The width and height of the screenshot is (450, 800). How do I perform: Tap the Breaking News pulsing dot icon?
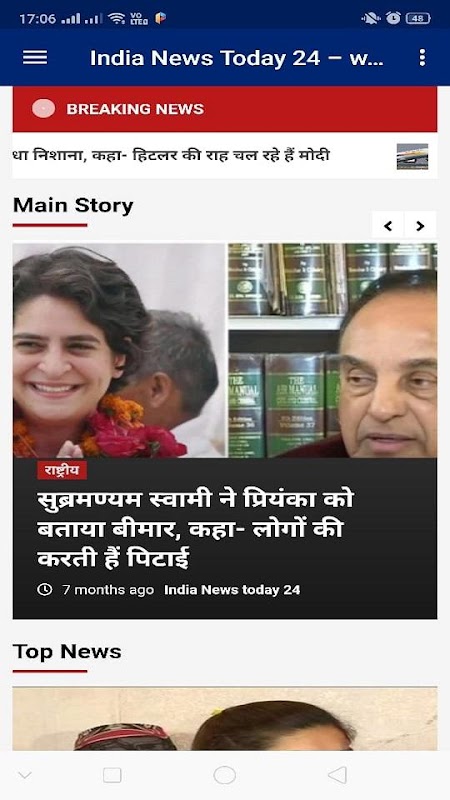[x=43, y=109]
